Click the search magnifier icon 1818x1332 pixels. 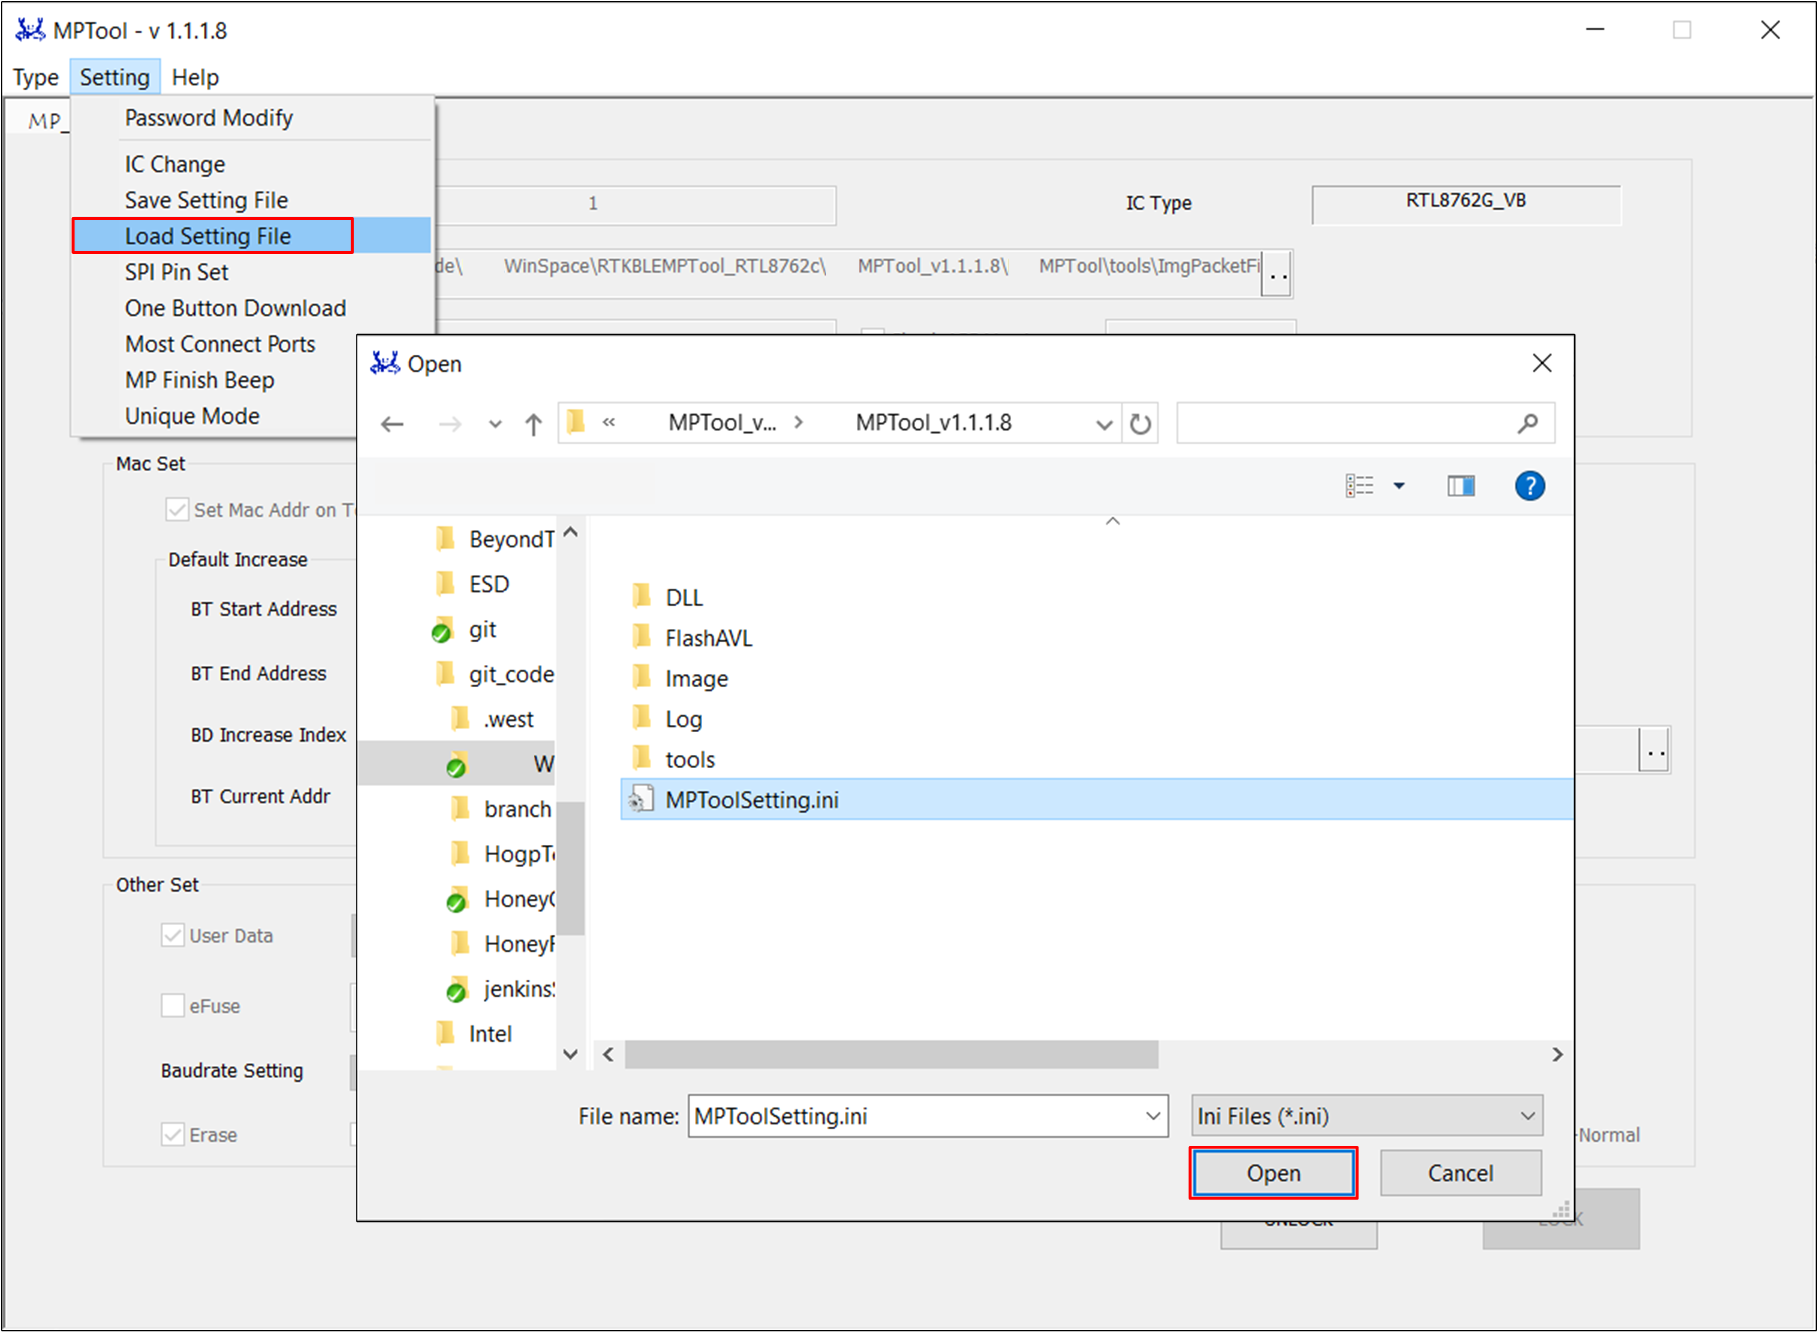point(1527,424)
